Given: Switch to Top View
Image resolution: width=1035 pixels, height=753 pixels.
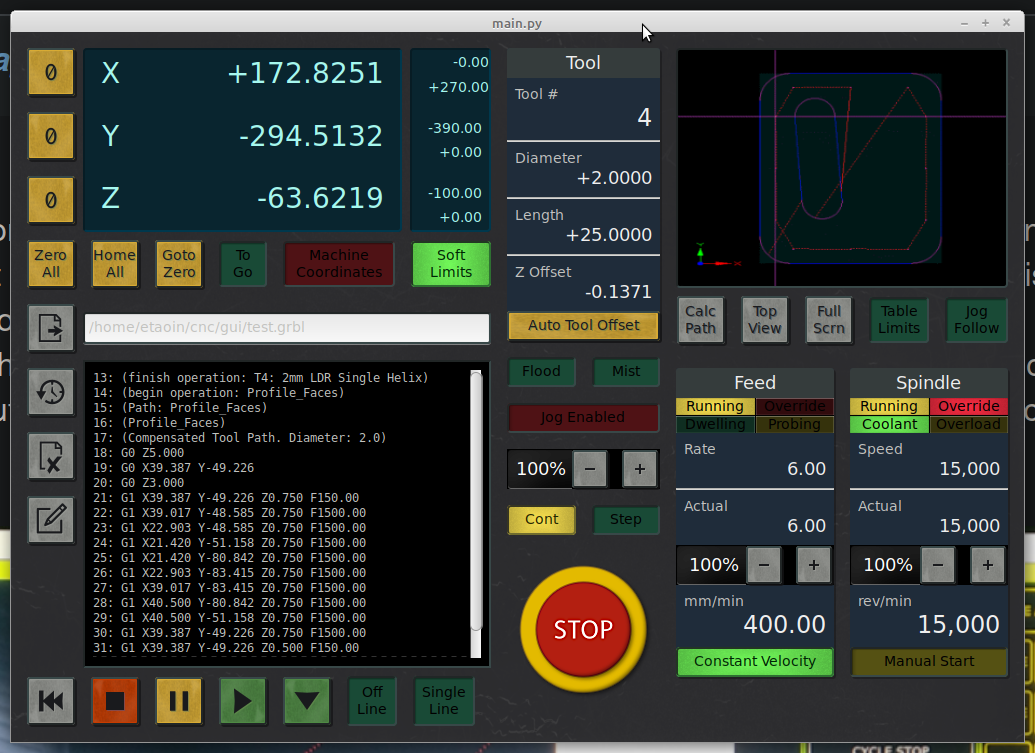Looking at the screenshot, I should coord(764,320).
